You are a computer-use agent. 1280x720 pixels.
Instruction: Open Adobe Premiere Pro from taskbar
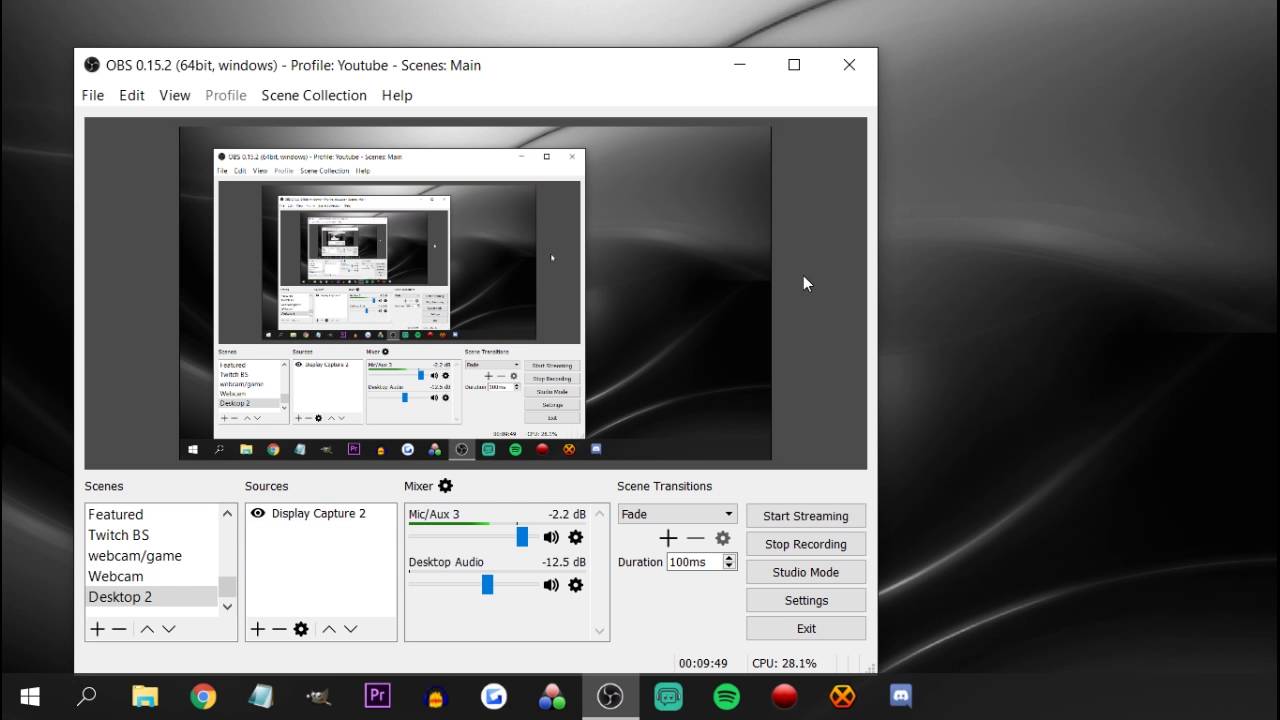pyautogui.click(x=377, y=696)
